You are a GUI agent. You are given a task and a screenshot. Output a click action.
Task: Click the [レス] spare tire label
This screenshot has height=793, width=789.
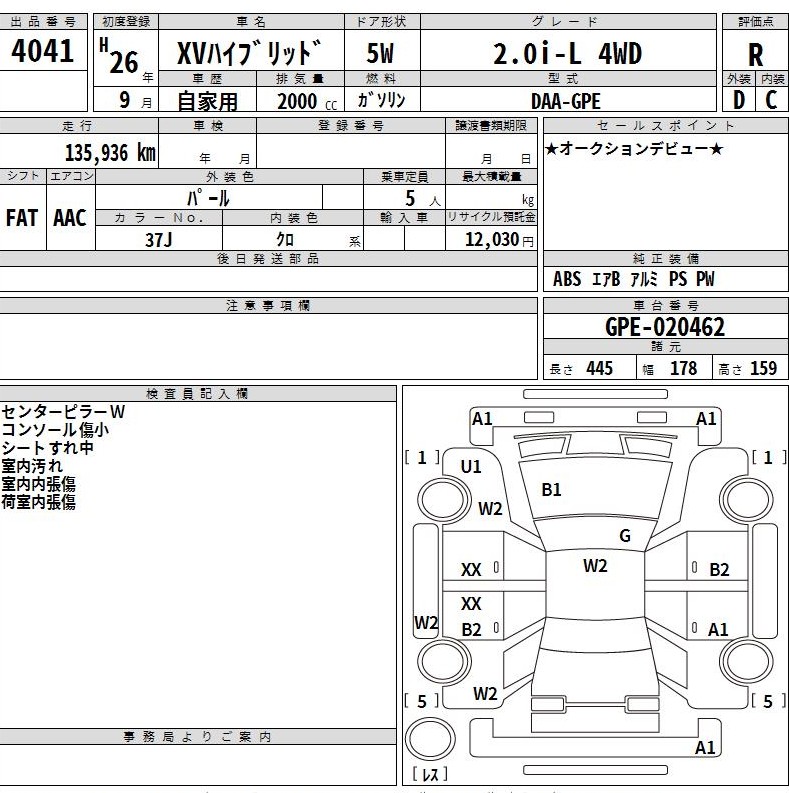tap(430, 774)
